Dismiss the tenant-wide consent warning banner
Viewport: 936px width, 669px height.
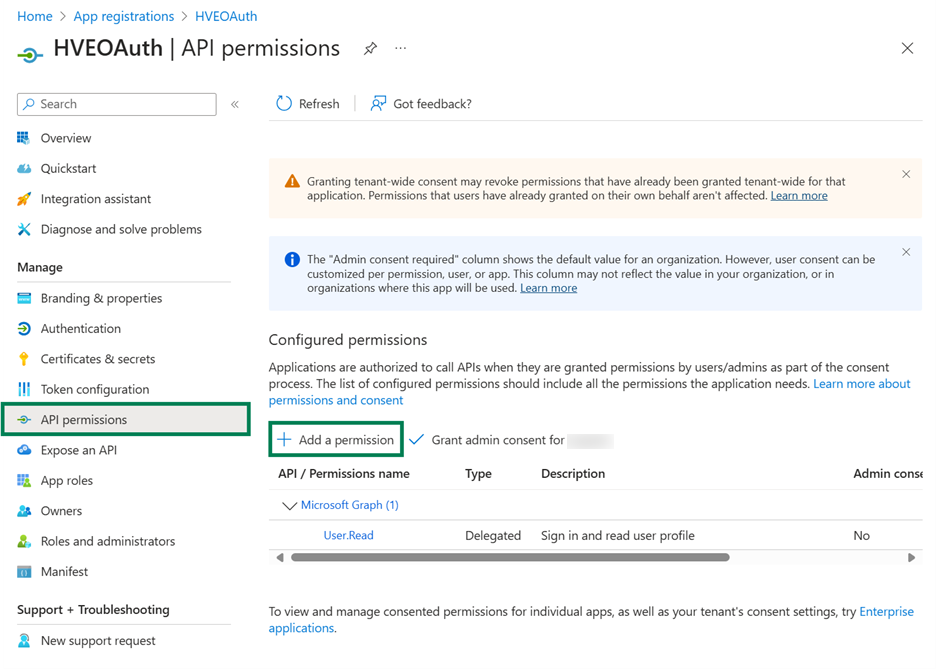(x=906, y=174)
